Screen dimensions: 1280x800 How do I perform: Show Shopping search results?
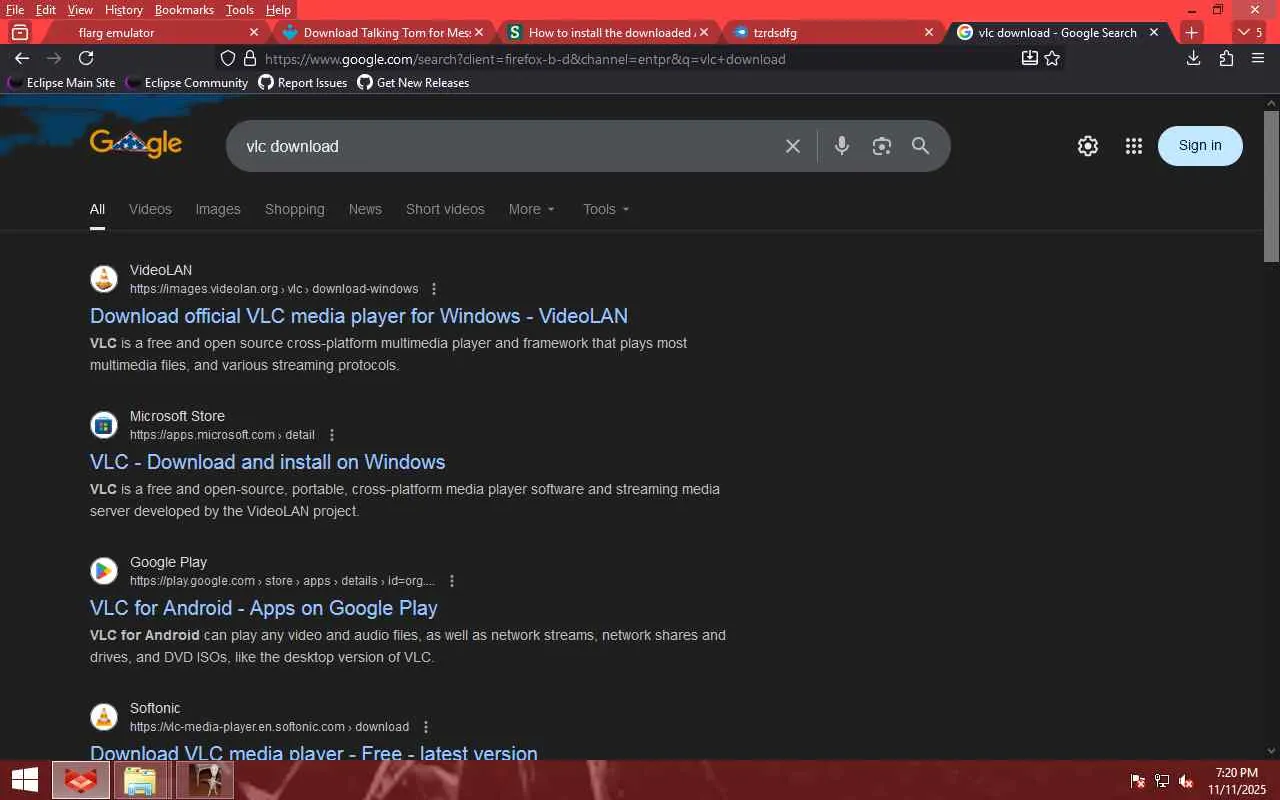[x=295, y=209]
